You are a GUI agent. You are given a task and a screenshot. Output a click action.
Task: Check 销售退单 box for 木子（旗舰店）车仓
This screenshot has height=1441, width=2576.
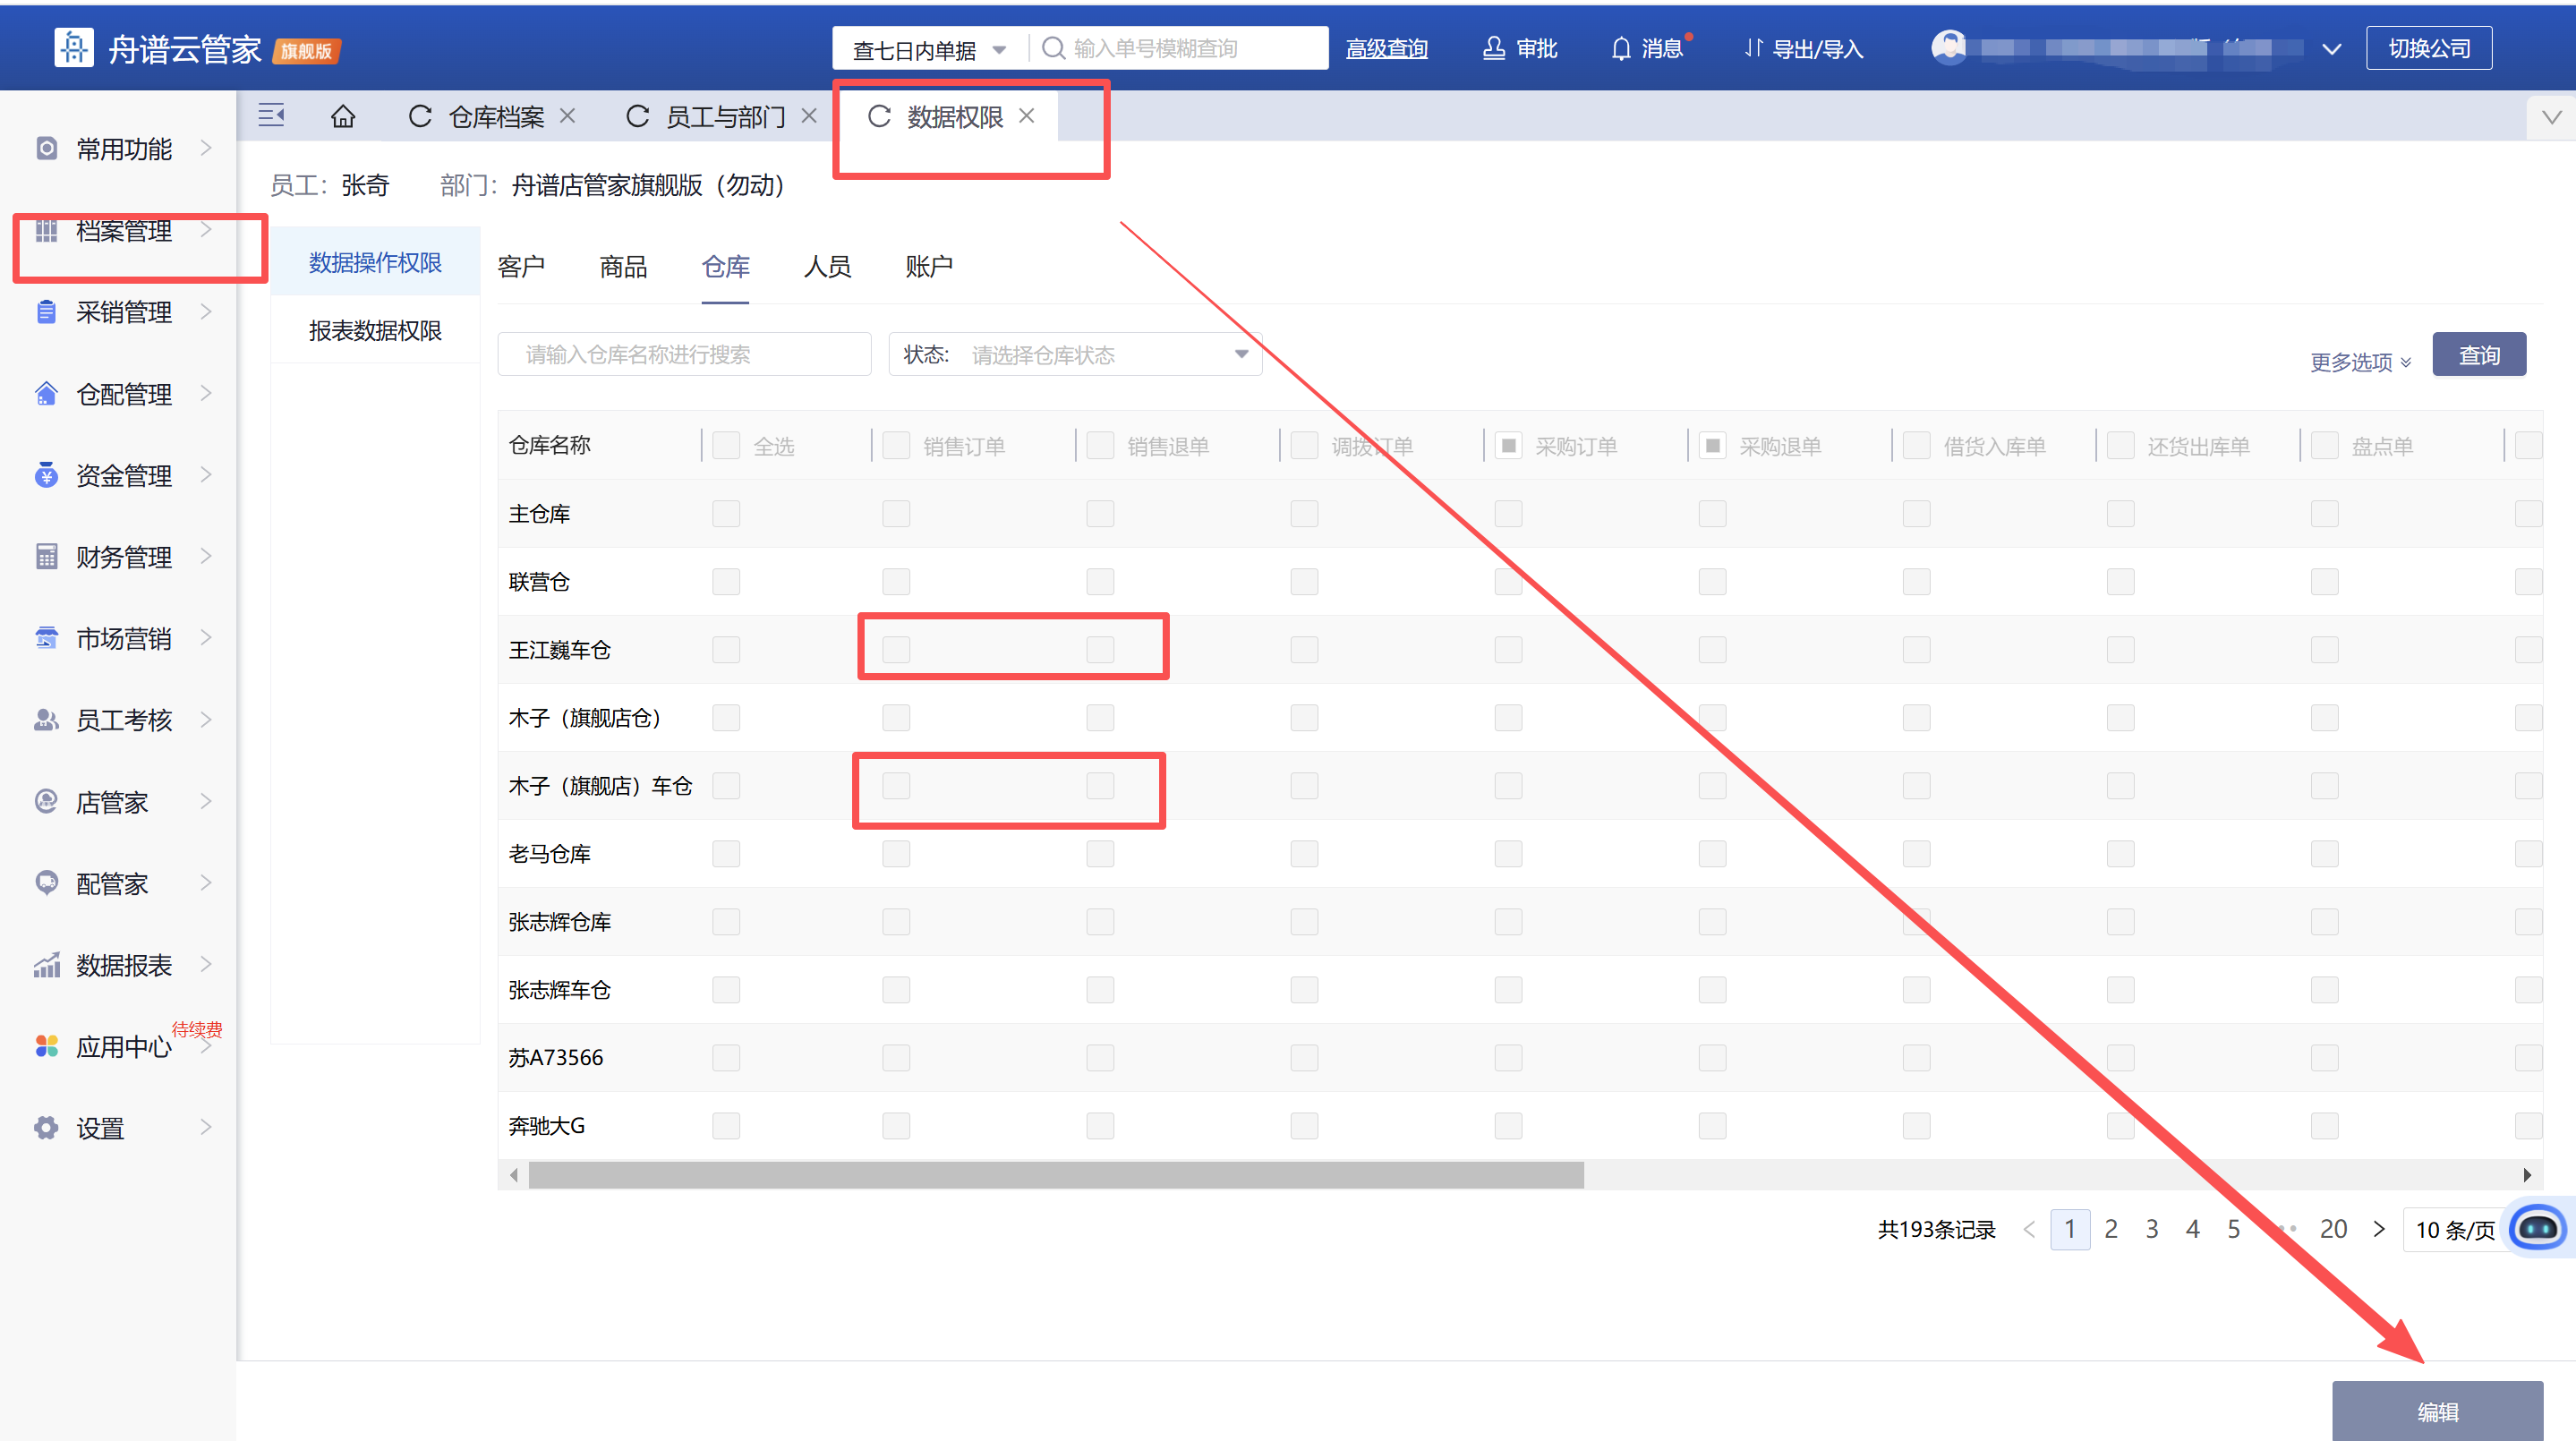click(x=1100, y=785)
